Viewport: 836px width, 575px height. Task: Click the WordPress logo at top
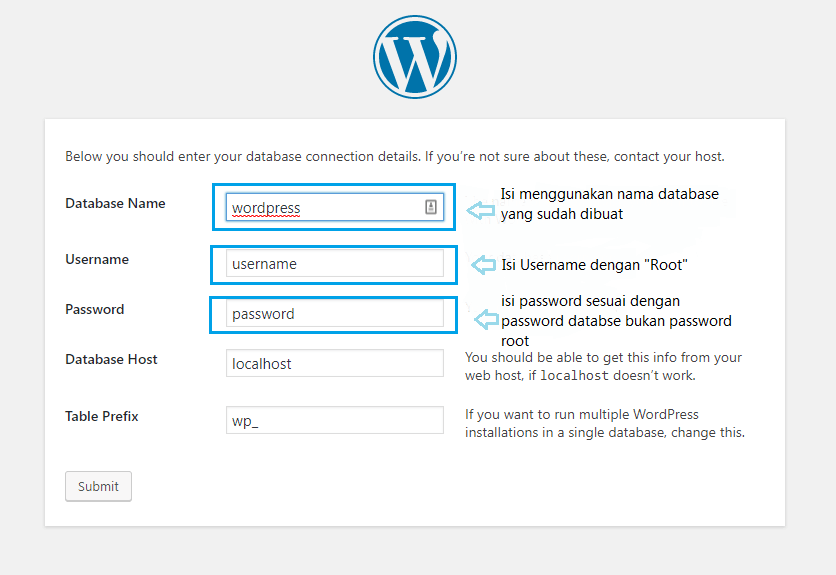coord(415,57)
